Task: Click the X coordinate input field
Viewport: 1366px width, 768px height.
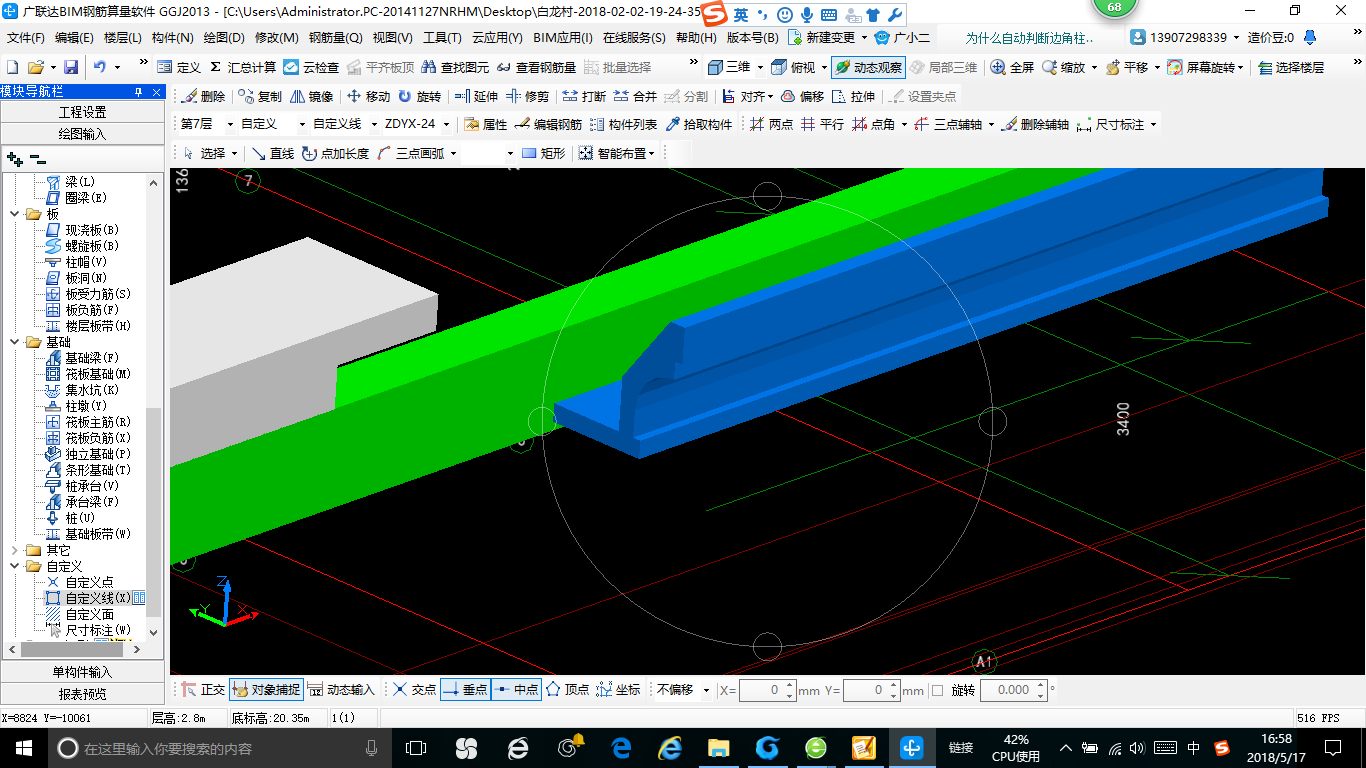Action: (767, 690)
